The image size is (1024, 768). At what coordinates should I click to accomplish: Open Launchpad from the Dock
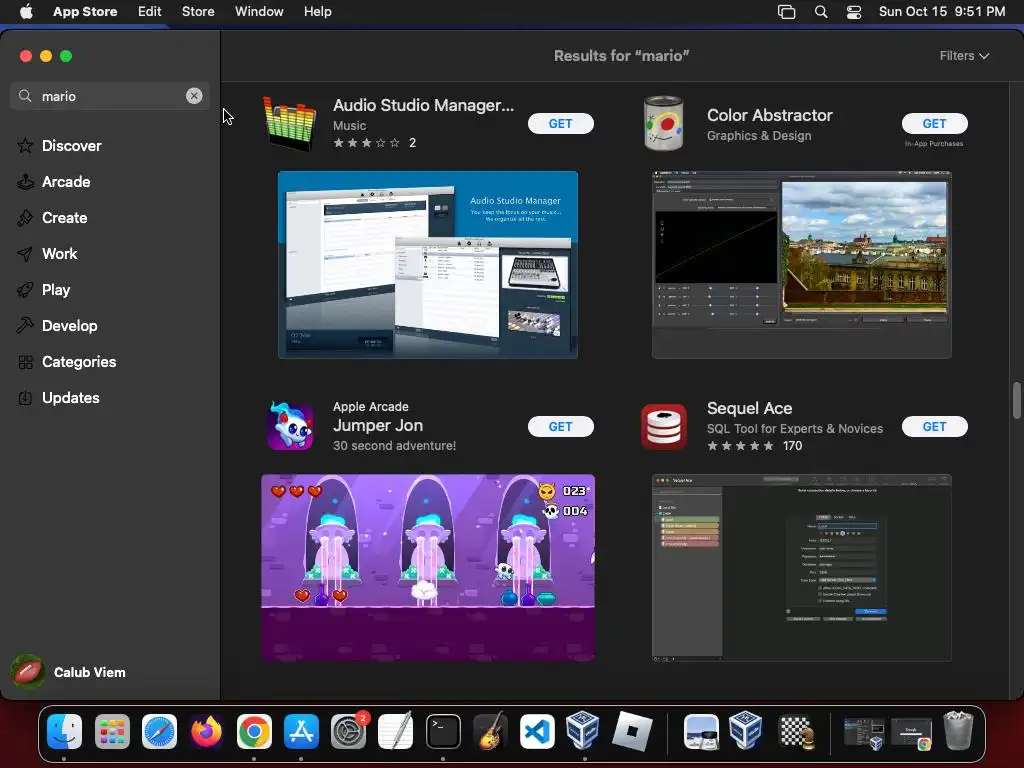point(112,731)
